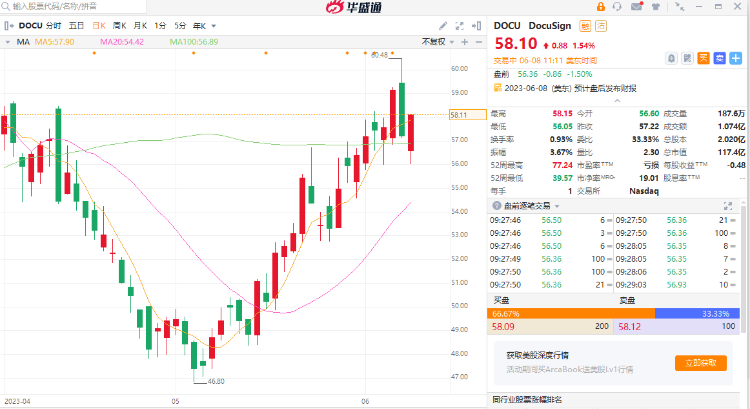The width and height of the screenshot is (750, 409).
Task: Collapse the left sidebar panel icon
Action: 9,26
